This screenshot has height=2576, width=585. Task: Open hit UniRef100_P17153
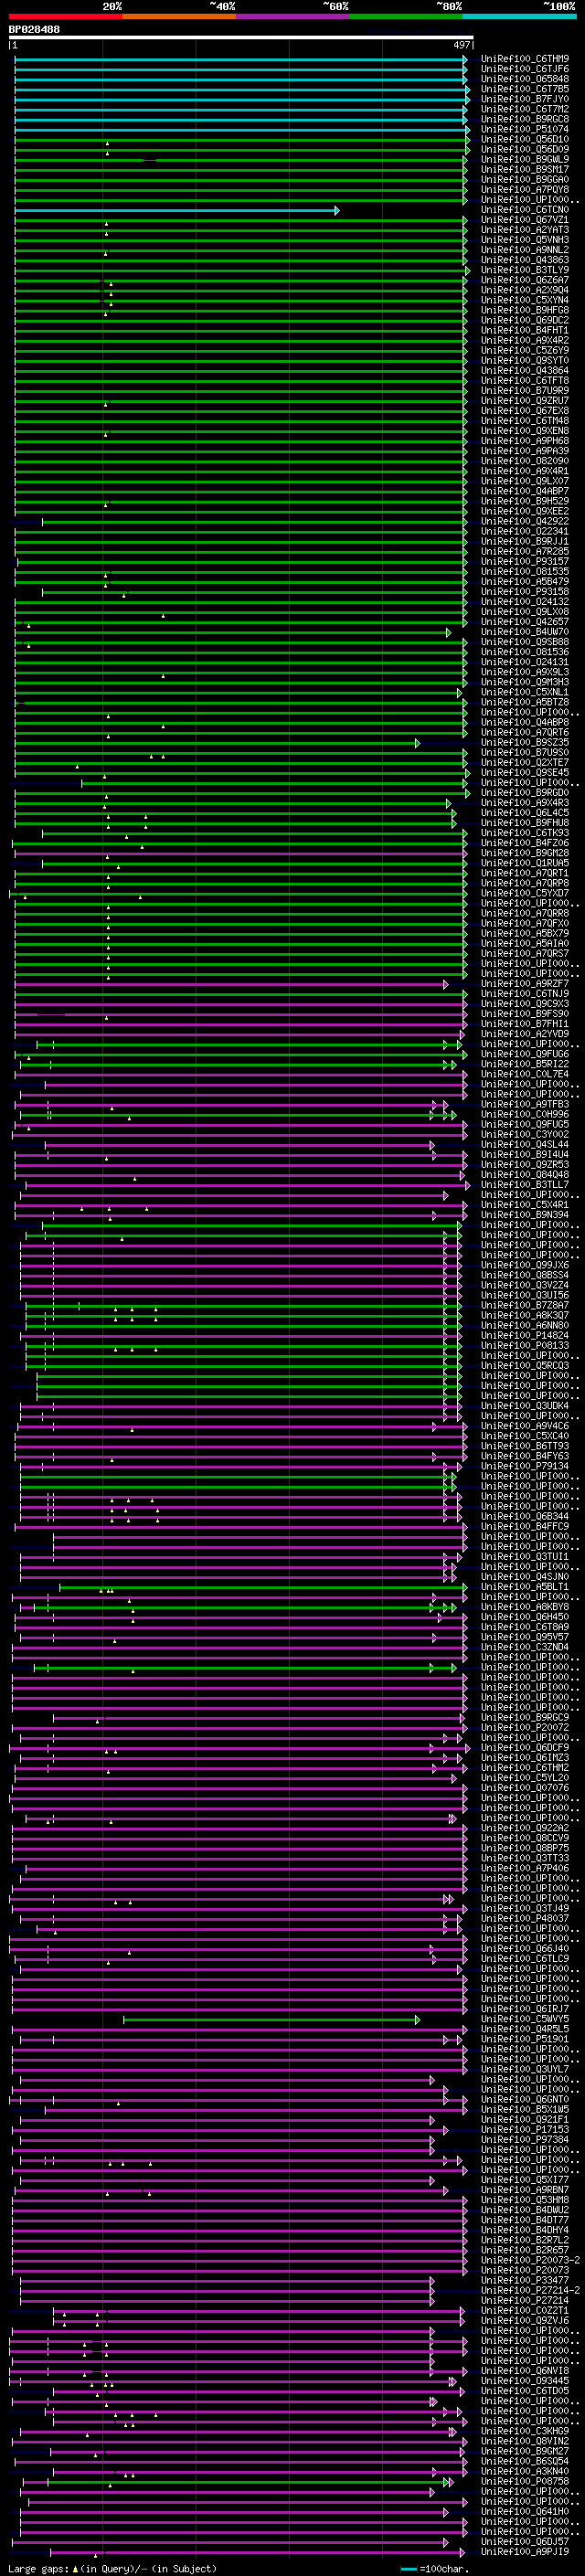point(525,2129)
